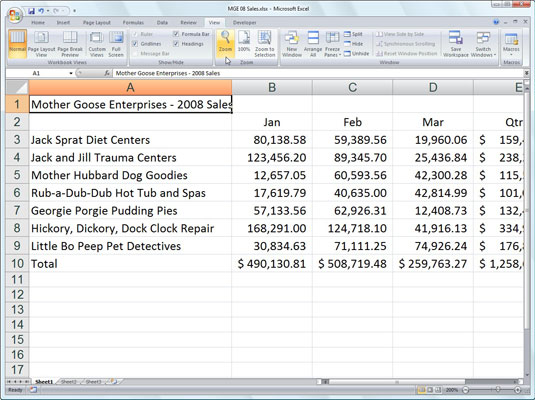
Task: Switch to Sheet3 worksheet tab
Action: pyautogui.click(x=93, y=382)
